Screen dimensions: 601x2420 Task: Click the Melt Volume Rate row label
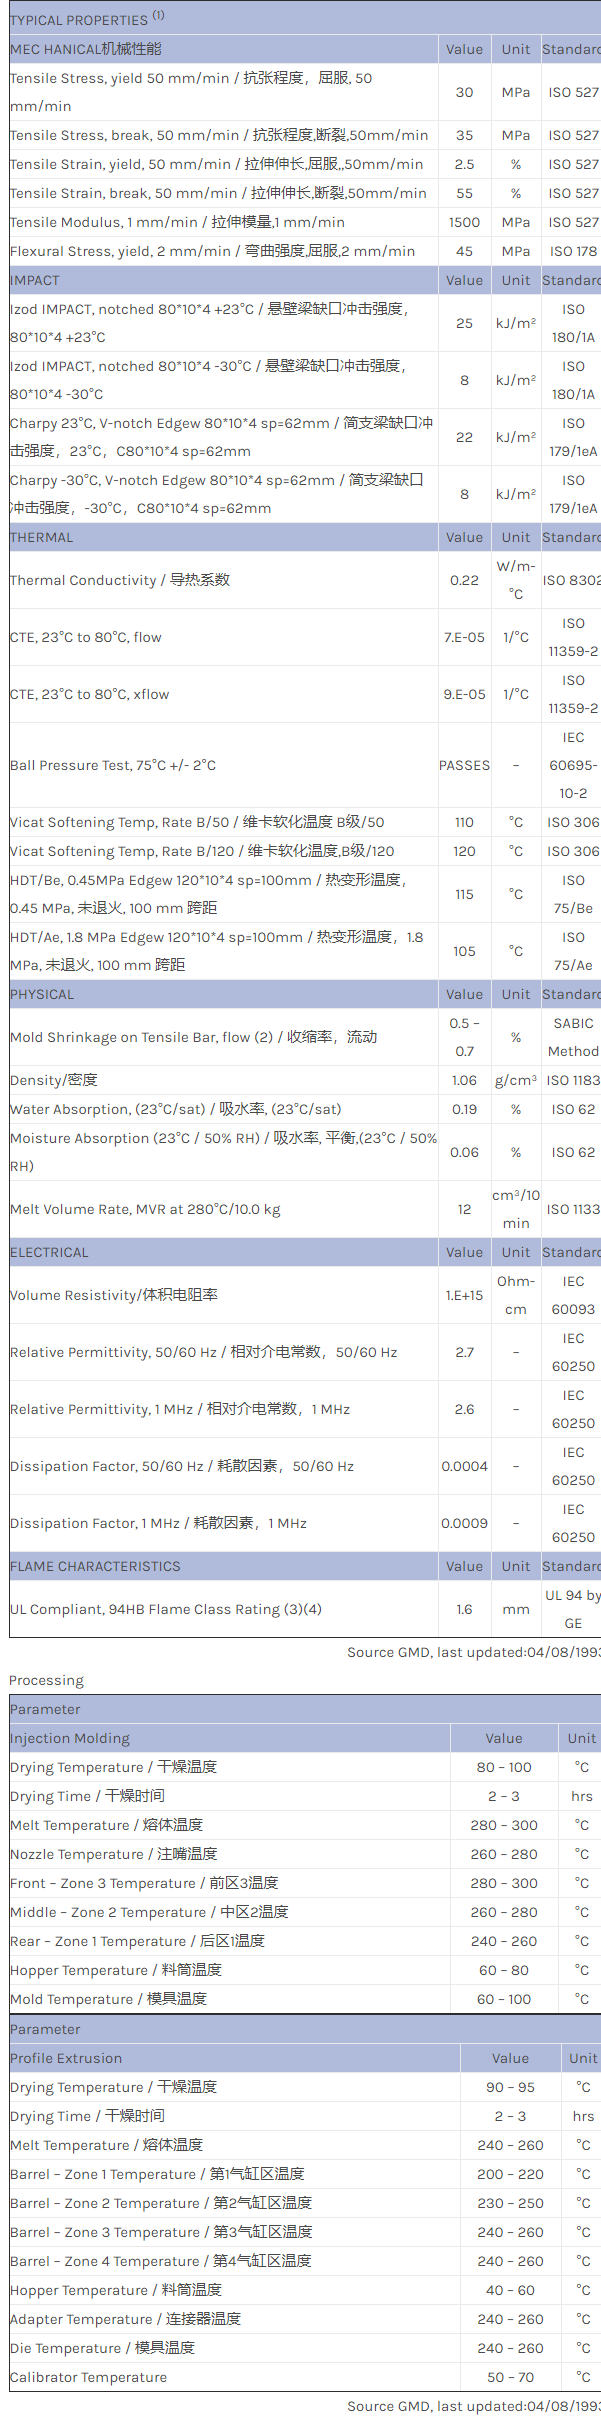pos(145,1209)
